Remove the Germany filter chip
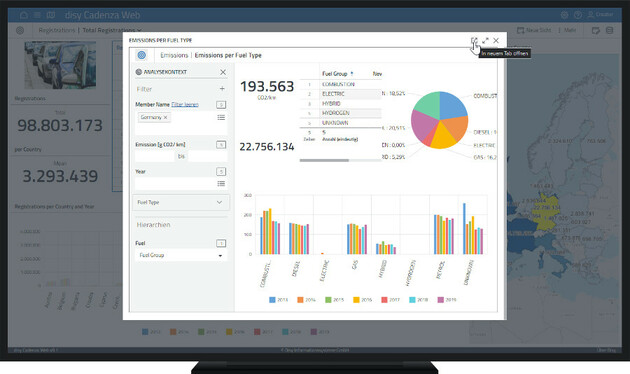The image size is (630, 374). coord(165,117)
